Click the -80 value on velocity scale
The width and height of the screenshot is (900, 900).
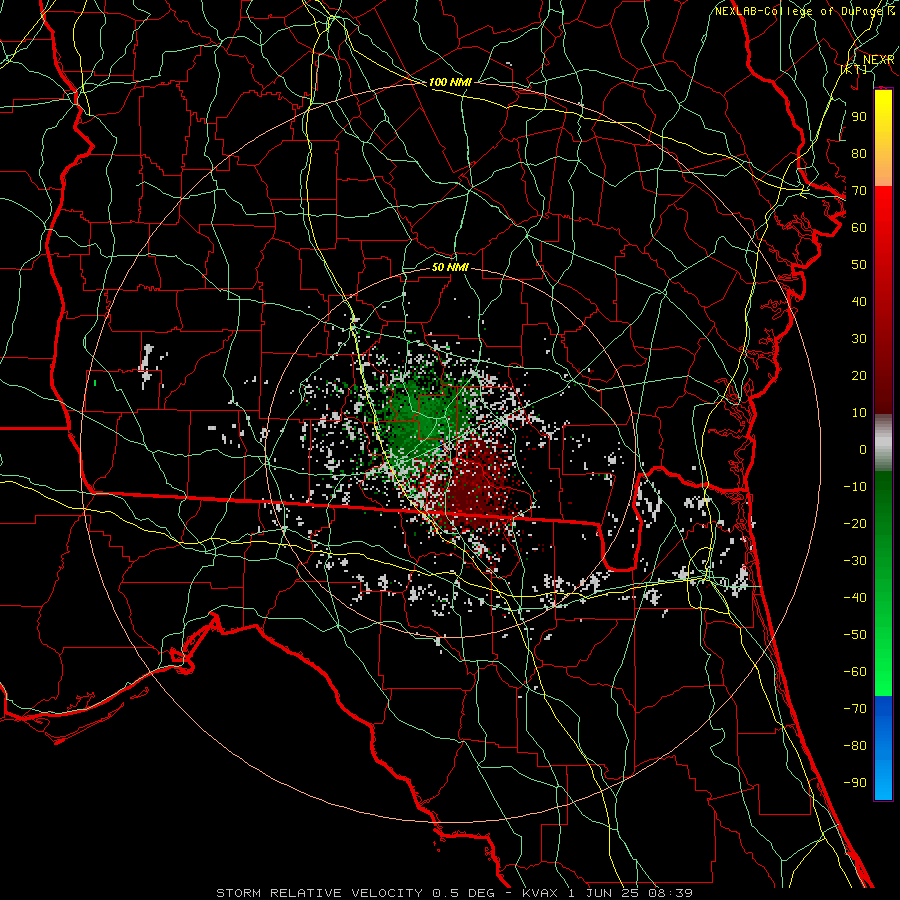[855, 746]
